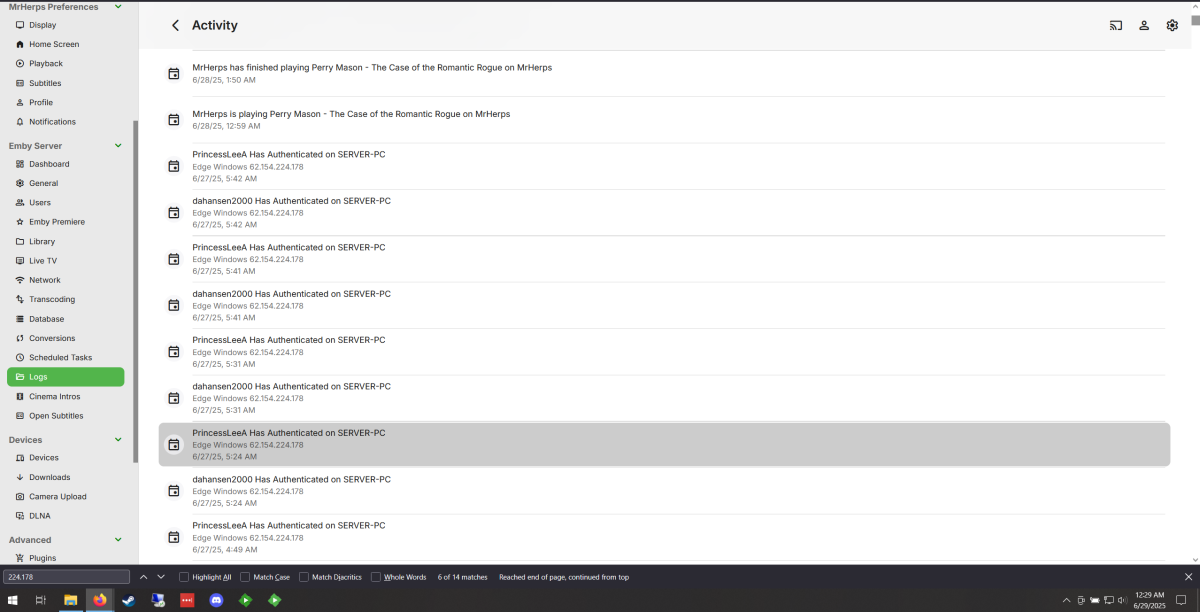Click the Database icon in sidebar
The height and width of the screenshot is (612, 1200).
[20, 319]
